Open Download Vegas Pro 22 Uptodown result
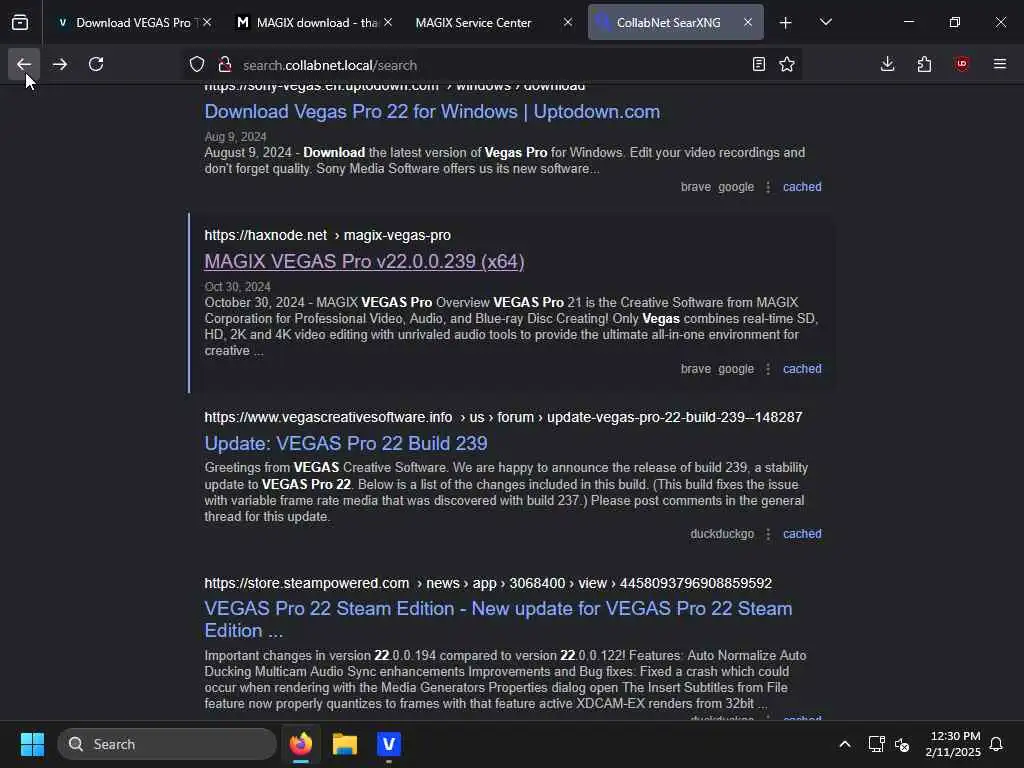This screenshot has width=1024, height=768. pos(432,112)
